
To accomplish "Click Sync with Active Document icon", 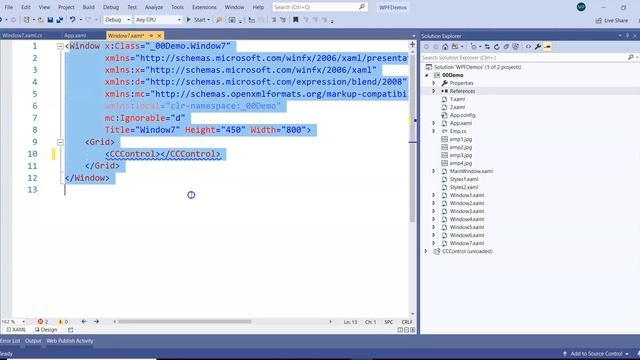I will [487, 47].
